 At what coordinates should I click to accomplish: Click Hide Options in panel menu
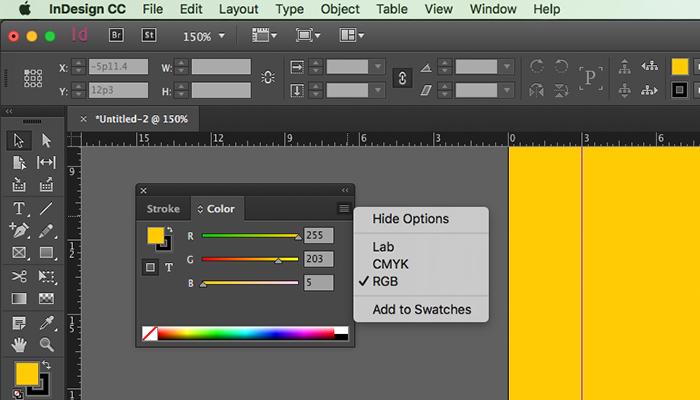pos(410,219)
